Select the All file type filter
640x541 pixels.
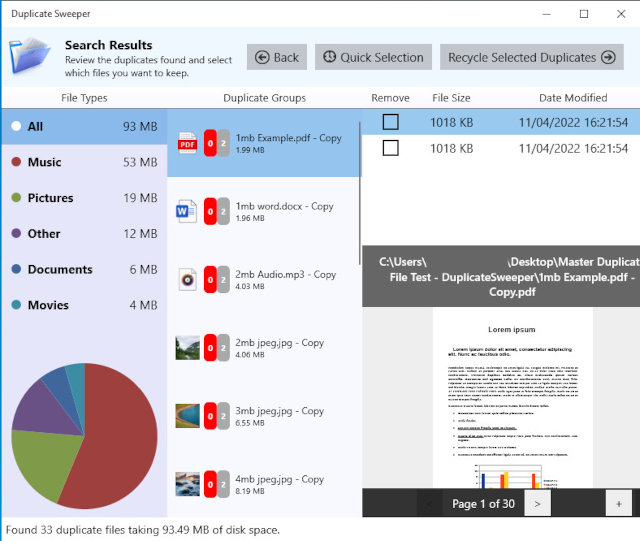tap(84, 127)
